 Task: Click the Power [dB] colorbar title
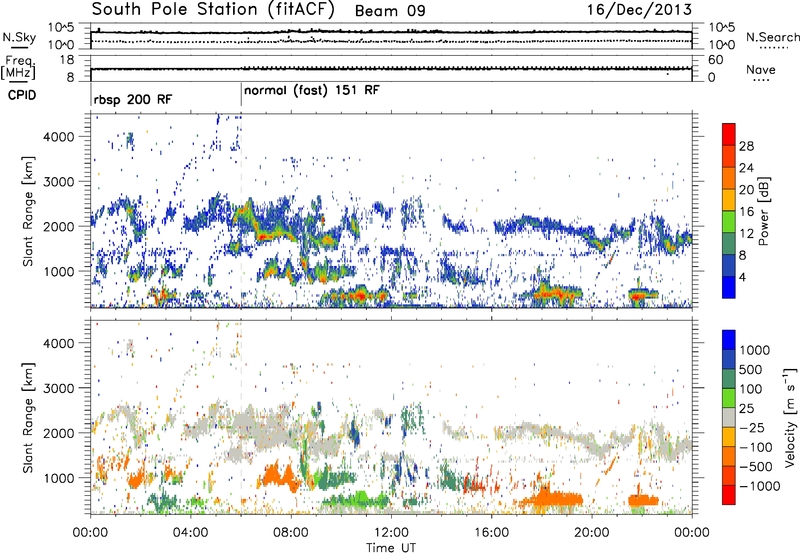tap(763, 211)
